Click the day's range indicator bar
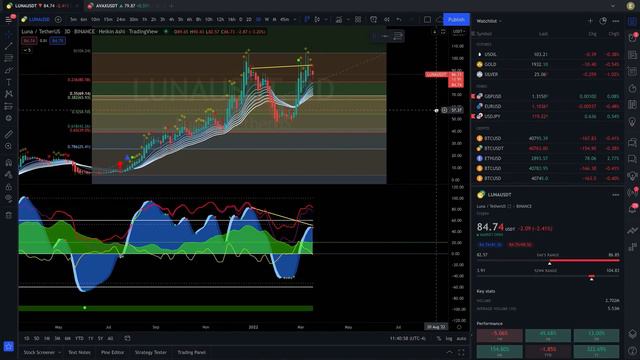Screen dimensions: 640x360 click(x=548, y=260)
